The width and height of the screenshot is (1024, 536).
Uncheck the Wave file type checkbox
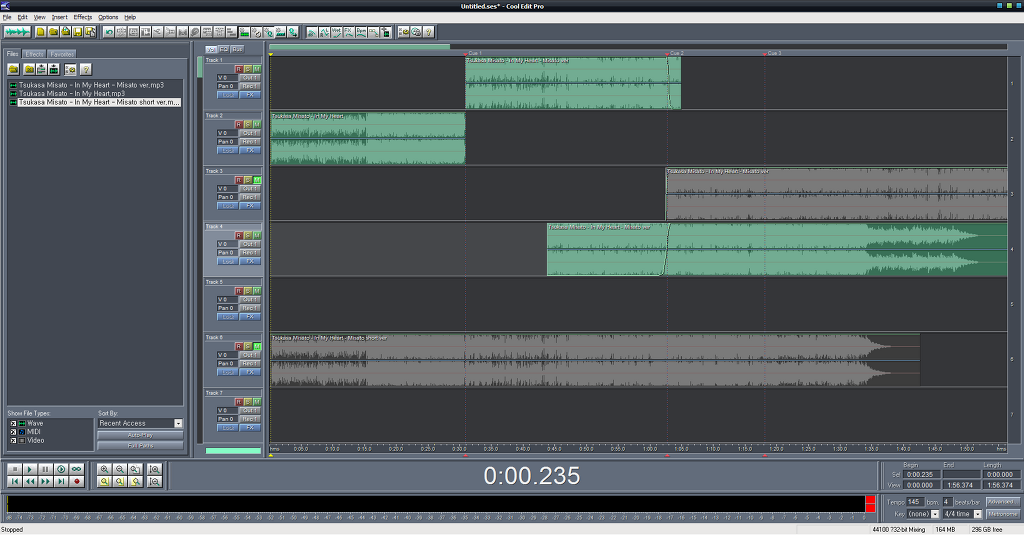(14, 423)
